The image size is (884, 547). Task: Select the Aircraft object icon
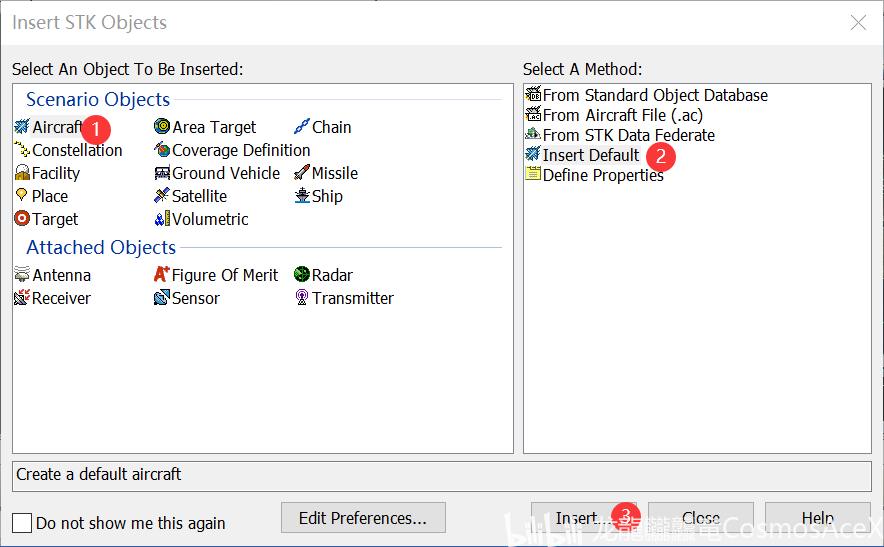coord(22,127)
